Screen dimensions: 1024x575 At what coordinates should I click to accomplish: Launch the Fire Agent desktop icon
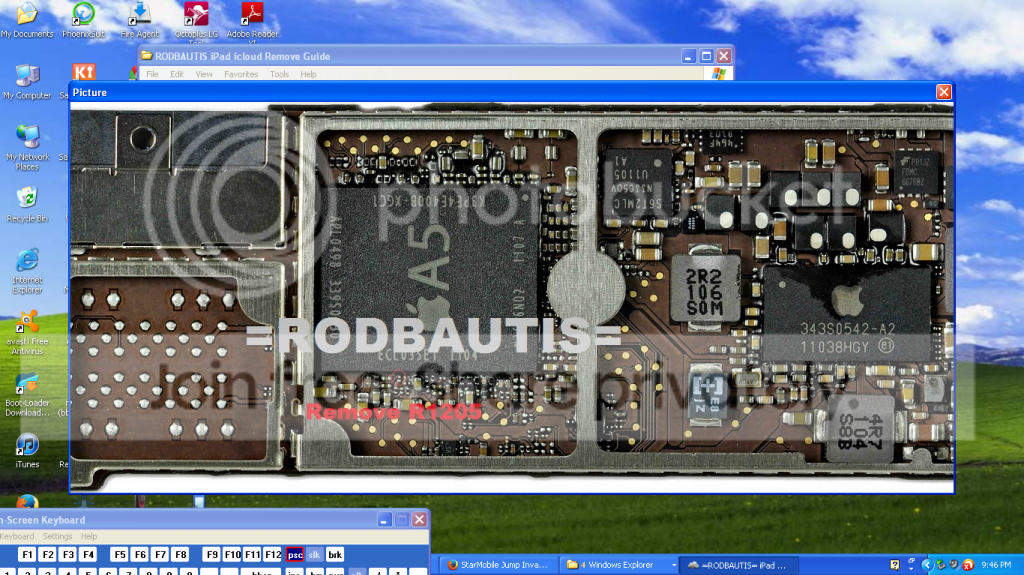click(x=140, y=14)
